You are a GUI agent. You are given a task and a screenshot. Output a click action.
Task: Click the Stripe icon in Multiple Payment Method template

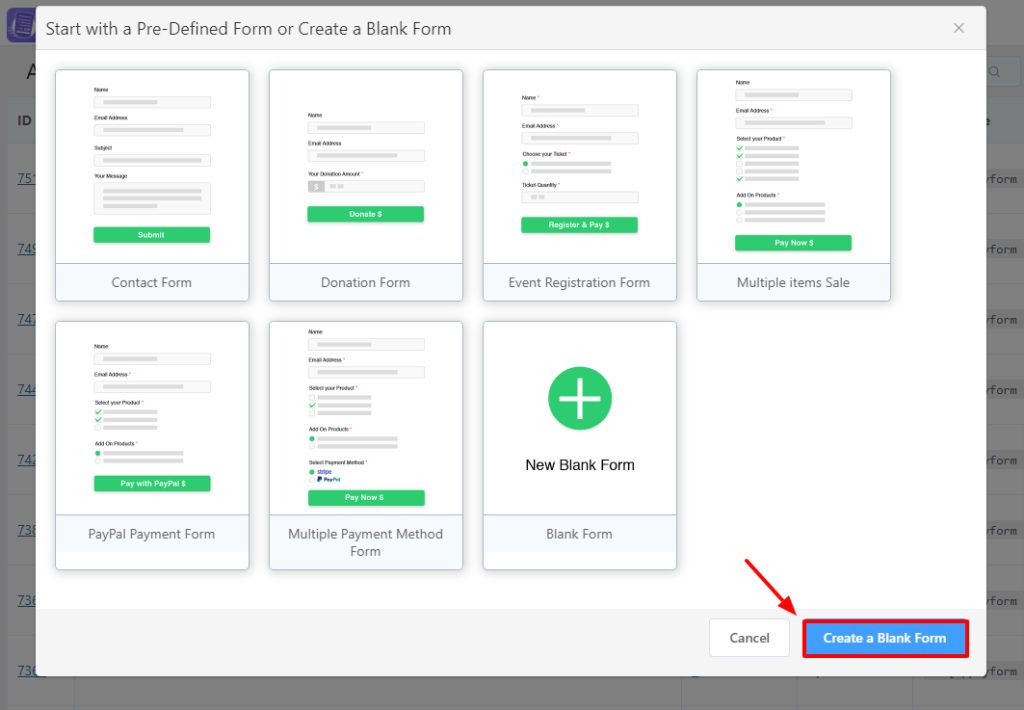coord(324,471)
